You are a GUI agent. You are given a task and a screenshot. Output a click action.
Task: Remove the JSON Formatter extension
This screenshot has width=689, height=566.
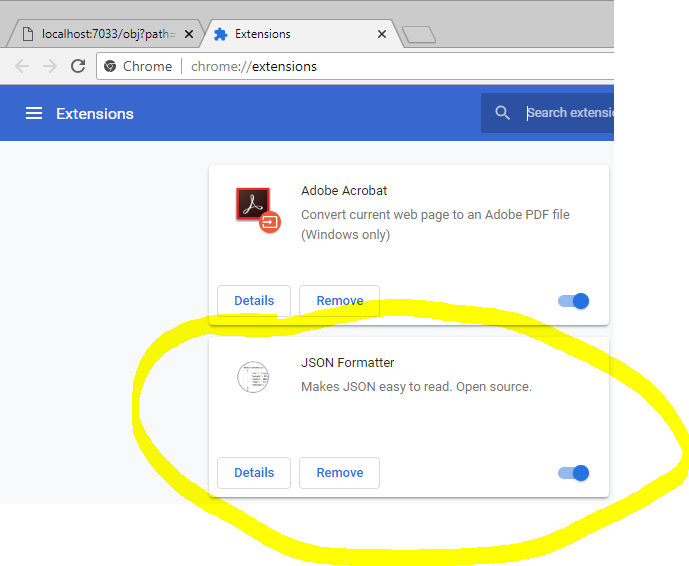pyautogui.click(x=340, y=473)
